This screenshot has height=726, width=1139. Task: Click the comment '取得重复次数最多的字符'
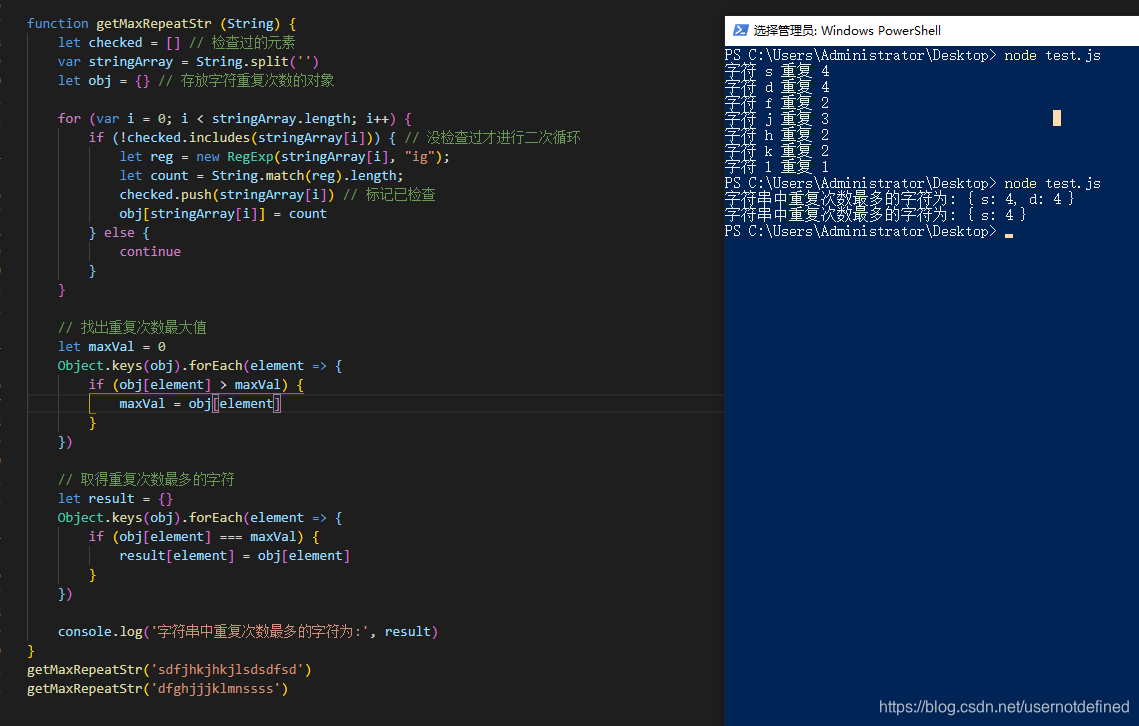tap(146, 480)
